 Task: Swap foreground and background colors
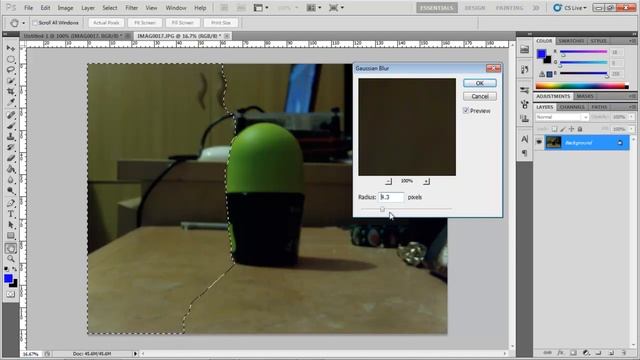(x=14, y=269)
